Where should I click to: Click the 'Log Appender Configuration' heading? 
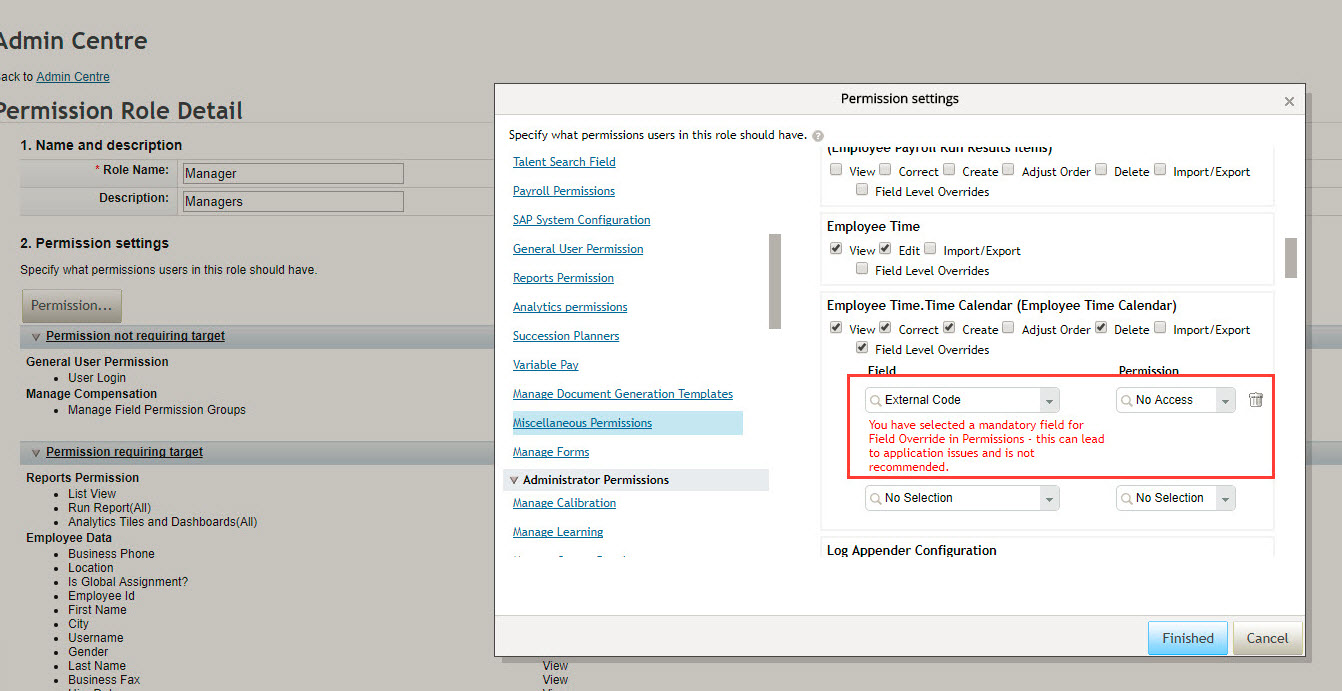pos(912,551)
